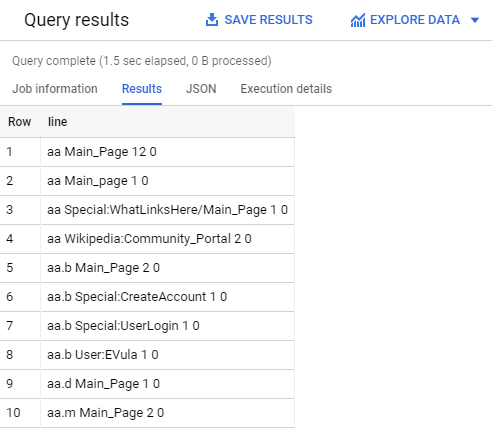The width and height of the screenshot is (492, 429).
Task: Click the 'Query complete' status message
Action: (142, 61)
